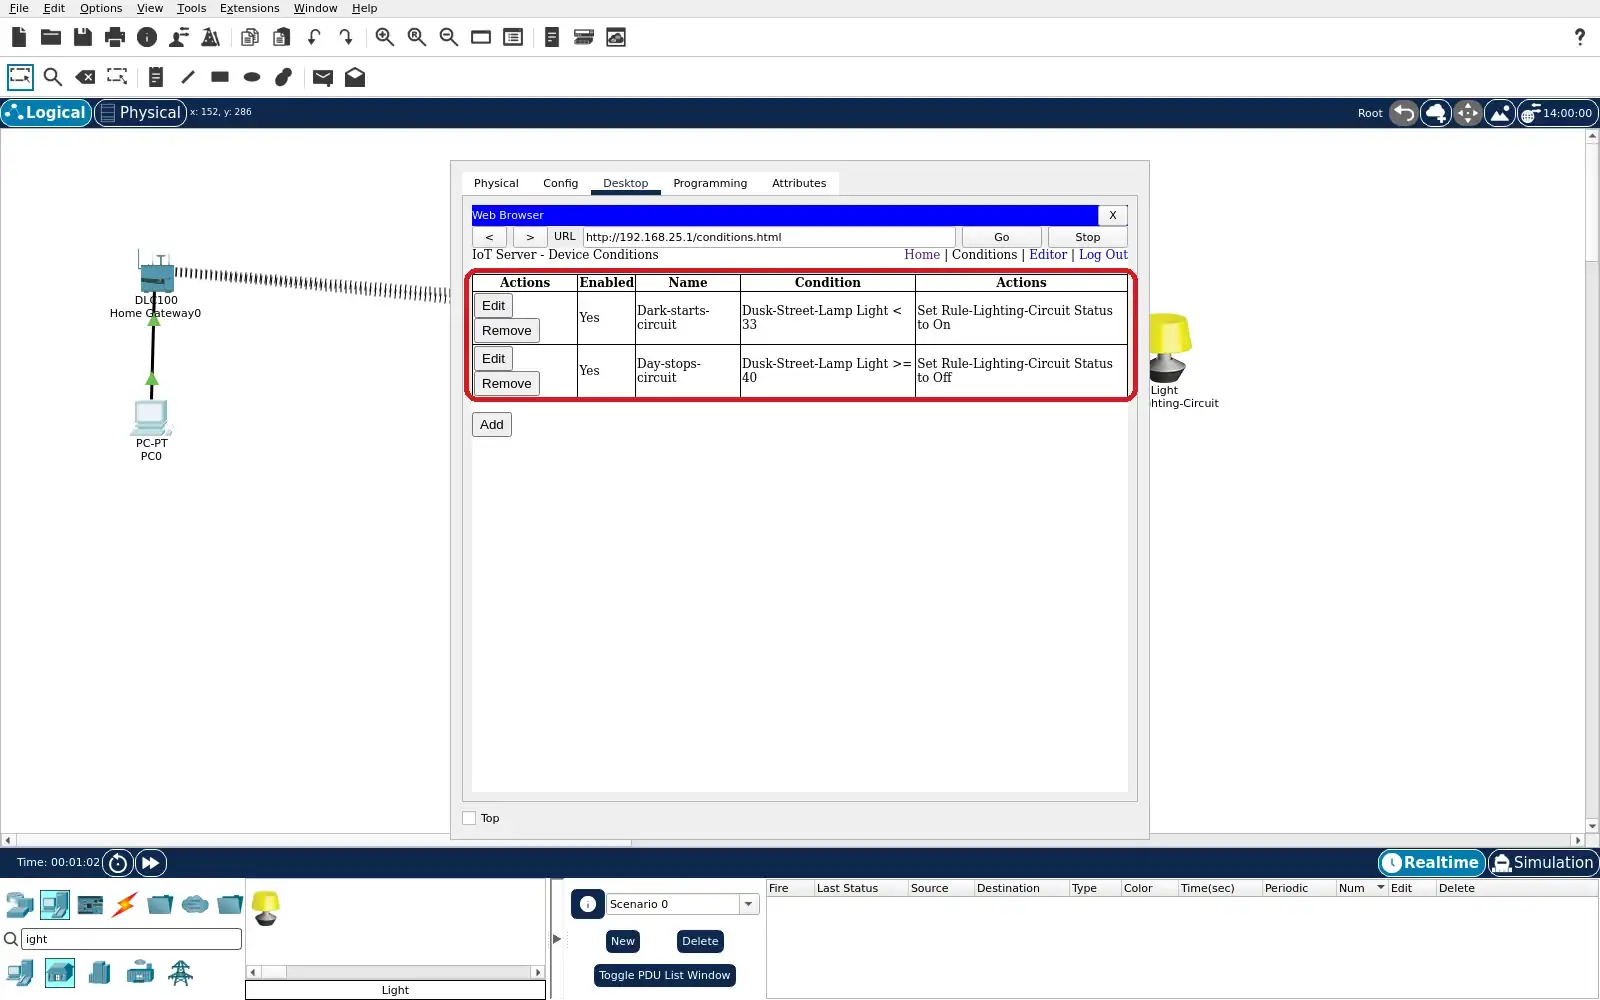Screen dimensions: 1600x1000
Task: Click the device search field
Action: [131, 939]
